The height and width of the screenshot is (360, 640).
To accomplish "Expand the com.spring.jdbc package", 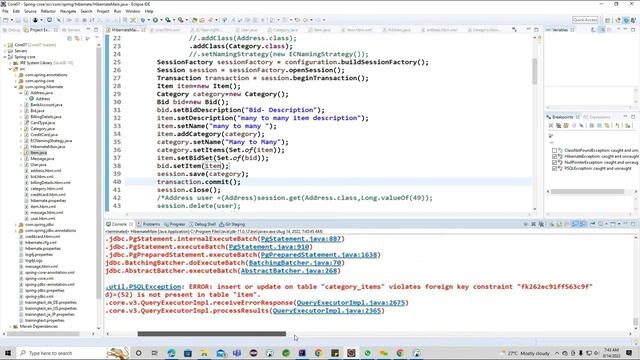I will click(x=16, y=224).
